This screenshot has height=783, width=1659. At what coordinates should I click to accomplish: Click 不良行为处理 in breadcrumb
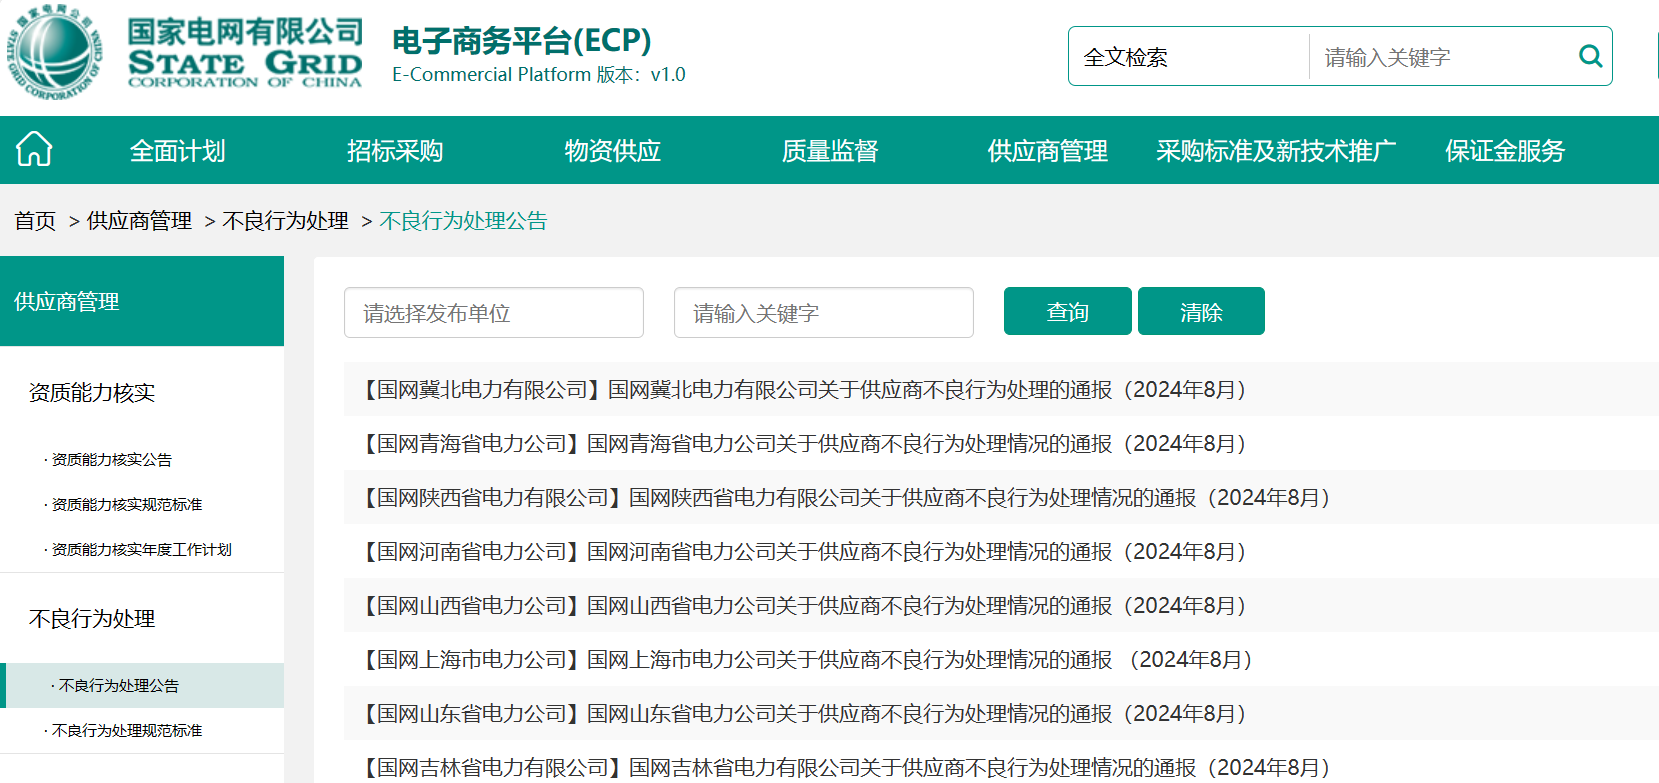(286, 221)
